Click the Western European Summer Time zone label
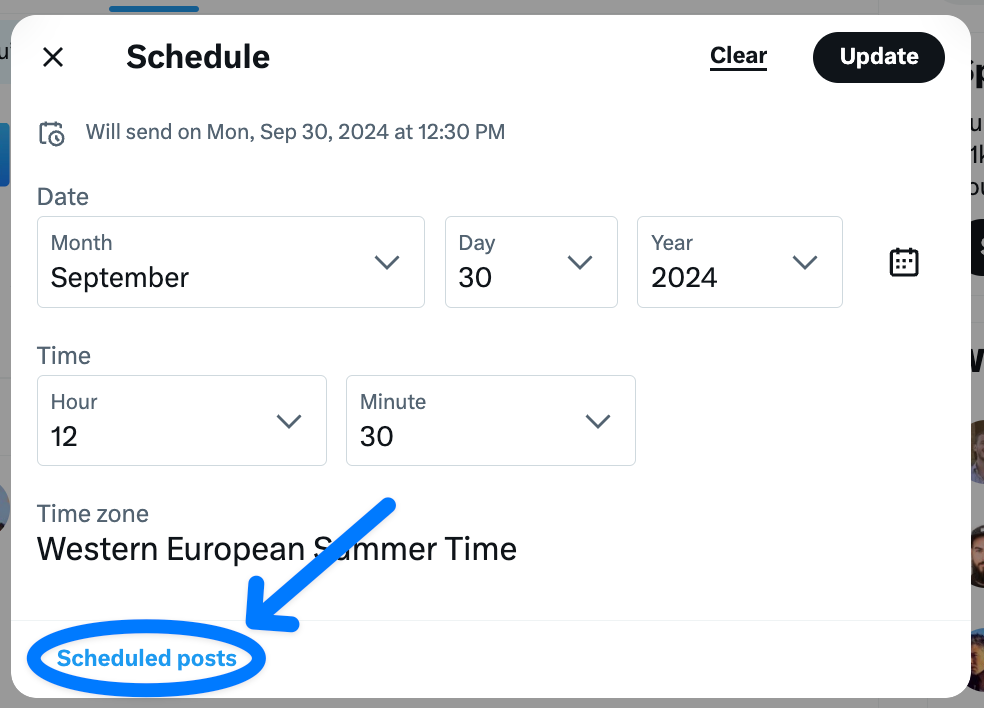Viewport: 984px width, 708px height. pos(276,548)
